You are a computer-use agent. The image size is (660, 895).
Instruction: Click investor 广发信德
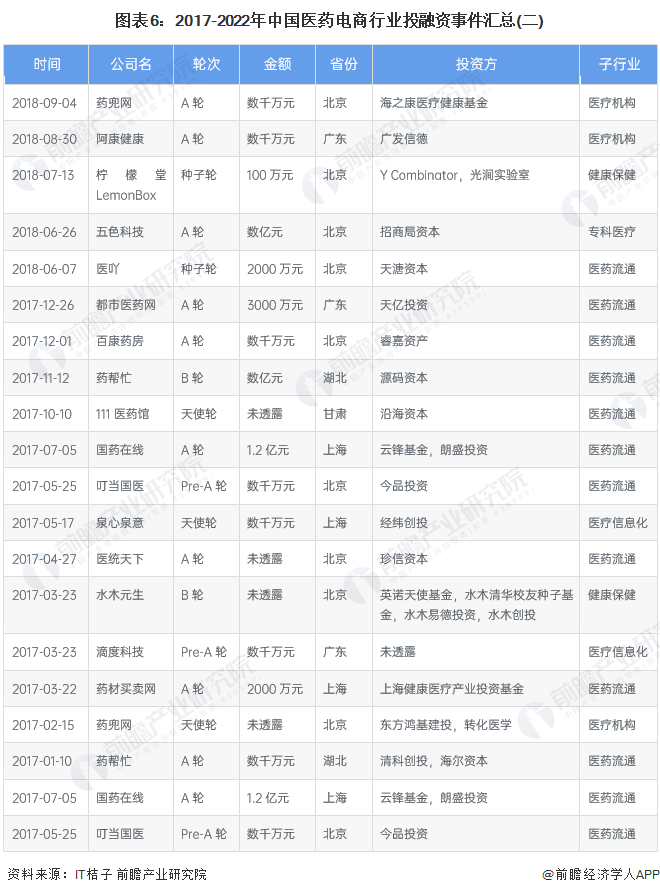(x=404, y=139)
